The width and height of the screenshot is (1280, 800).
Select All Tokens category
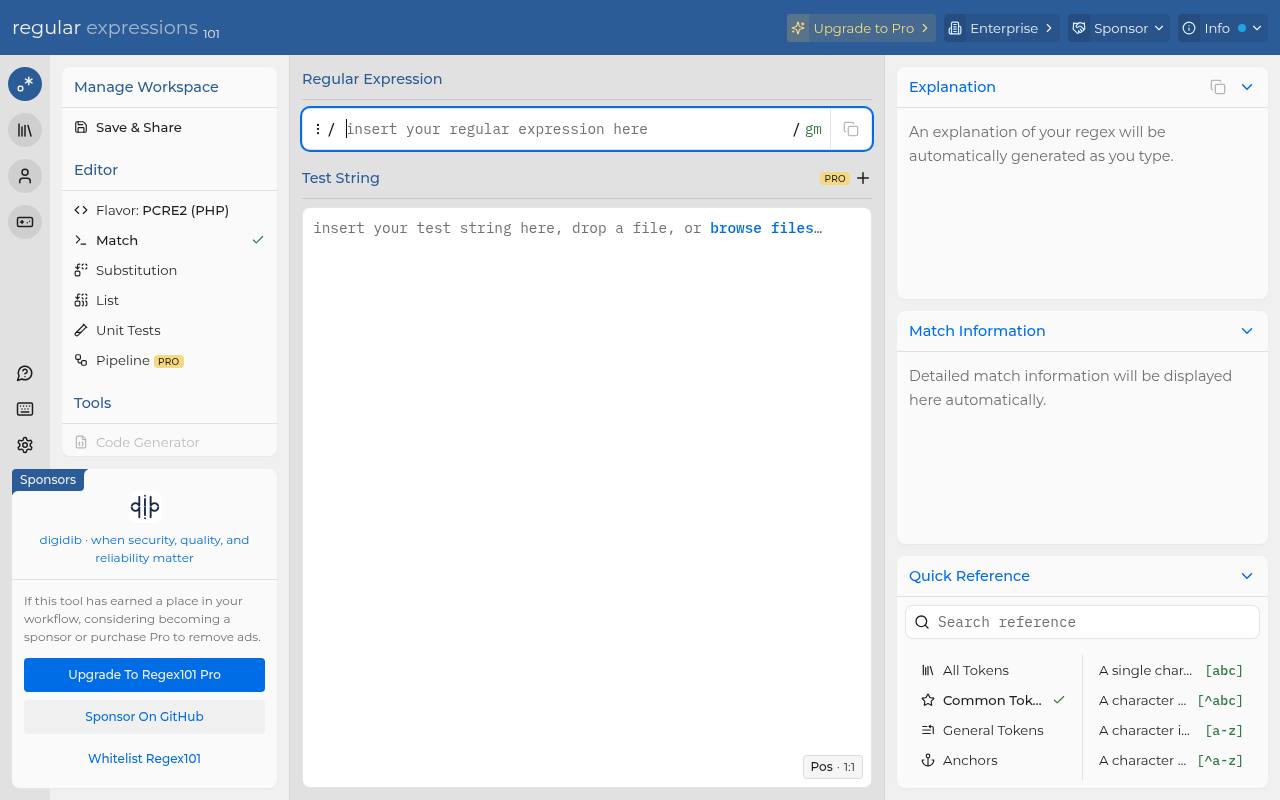point(992,670)
